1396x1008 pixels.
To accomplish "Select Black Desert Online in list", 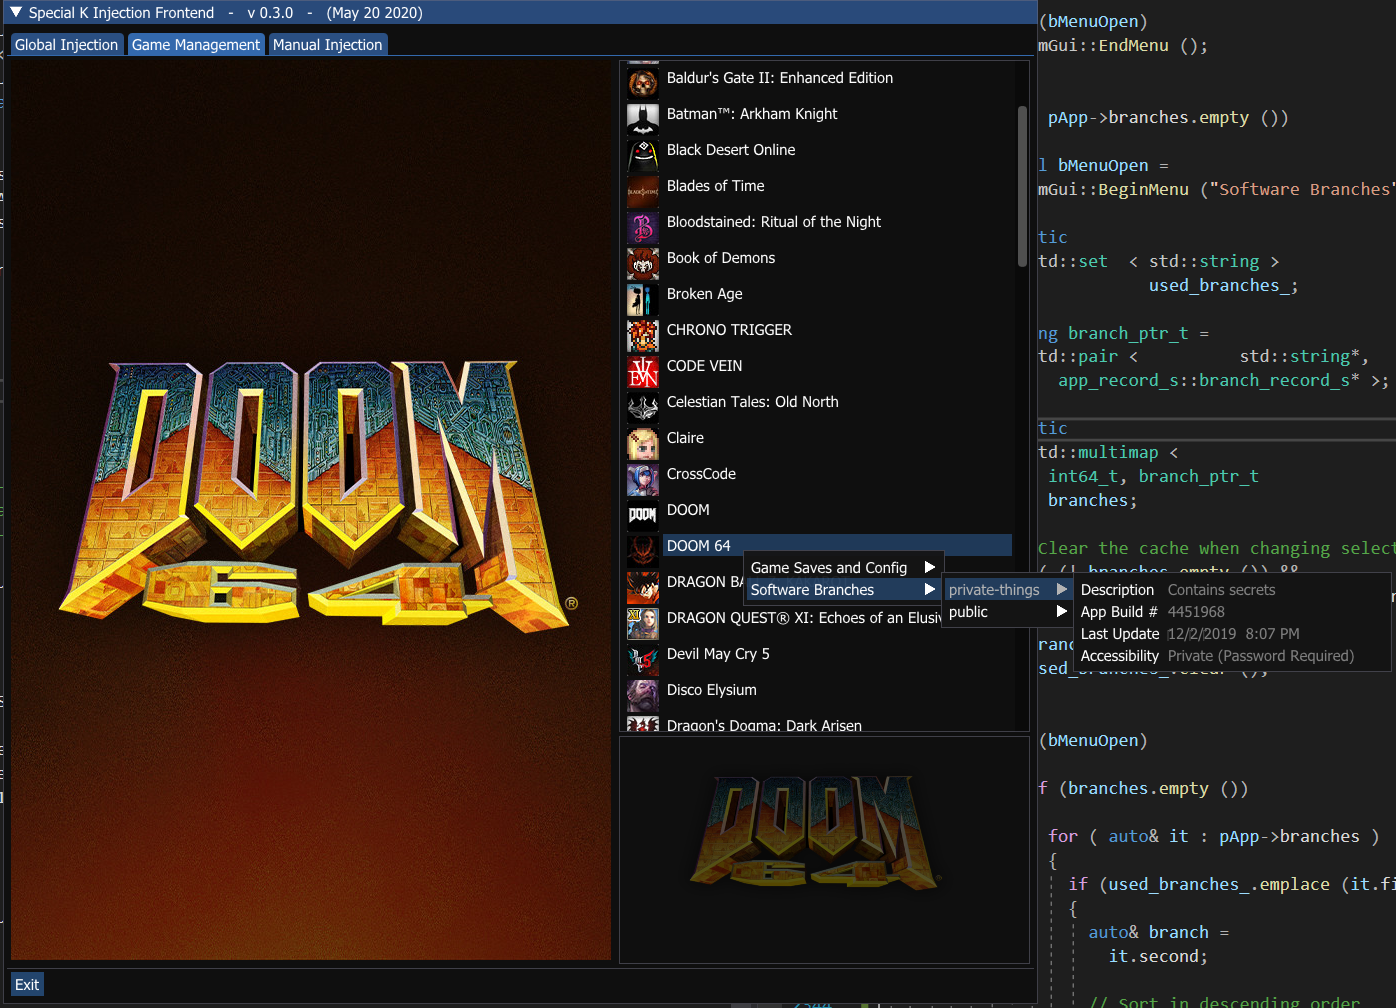I will point(731,150).
